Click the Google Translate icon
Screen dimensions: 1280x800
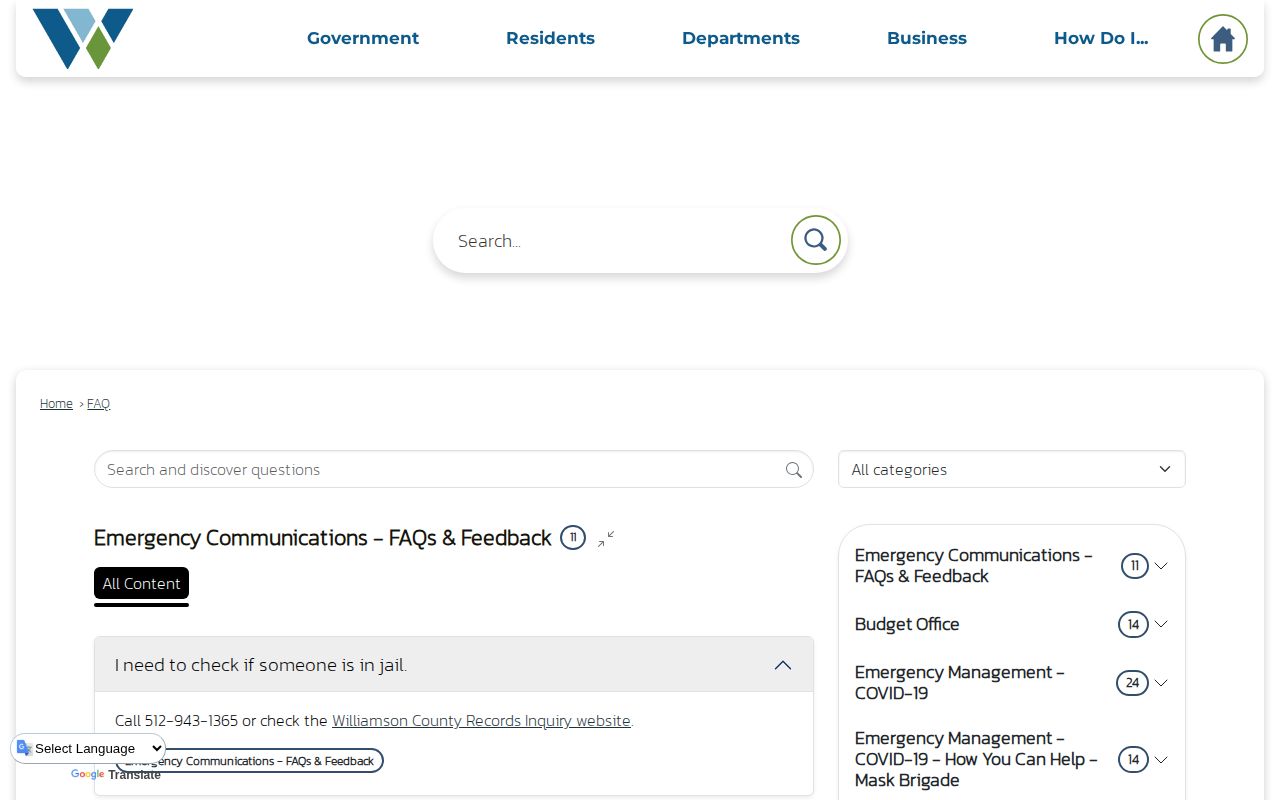[x=25, y=748]
